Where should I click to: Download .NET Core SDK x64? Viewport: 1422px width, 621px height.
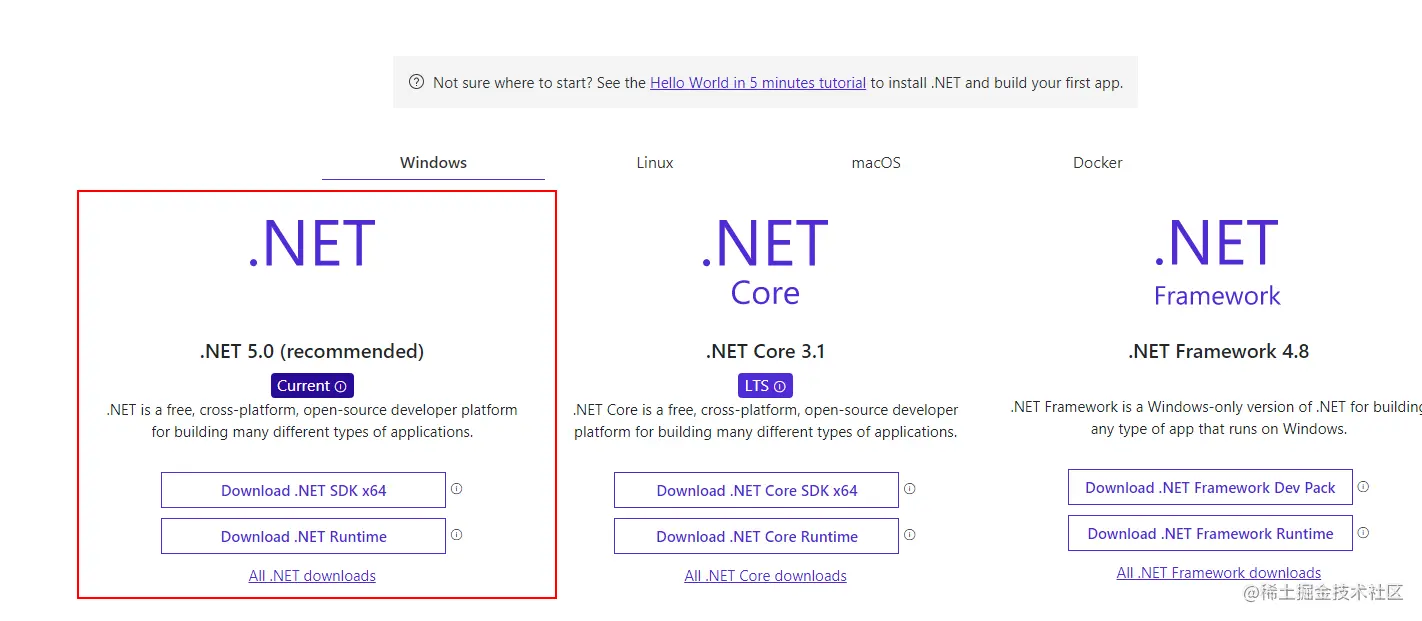(756, 490)
